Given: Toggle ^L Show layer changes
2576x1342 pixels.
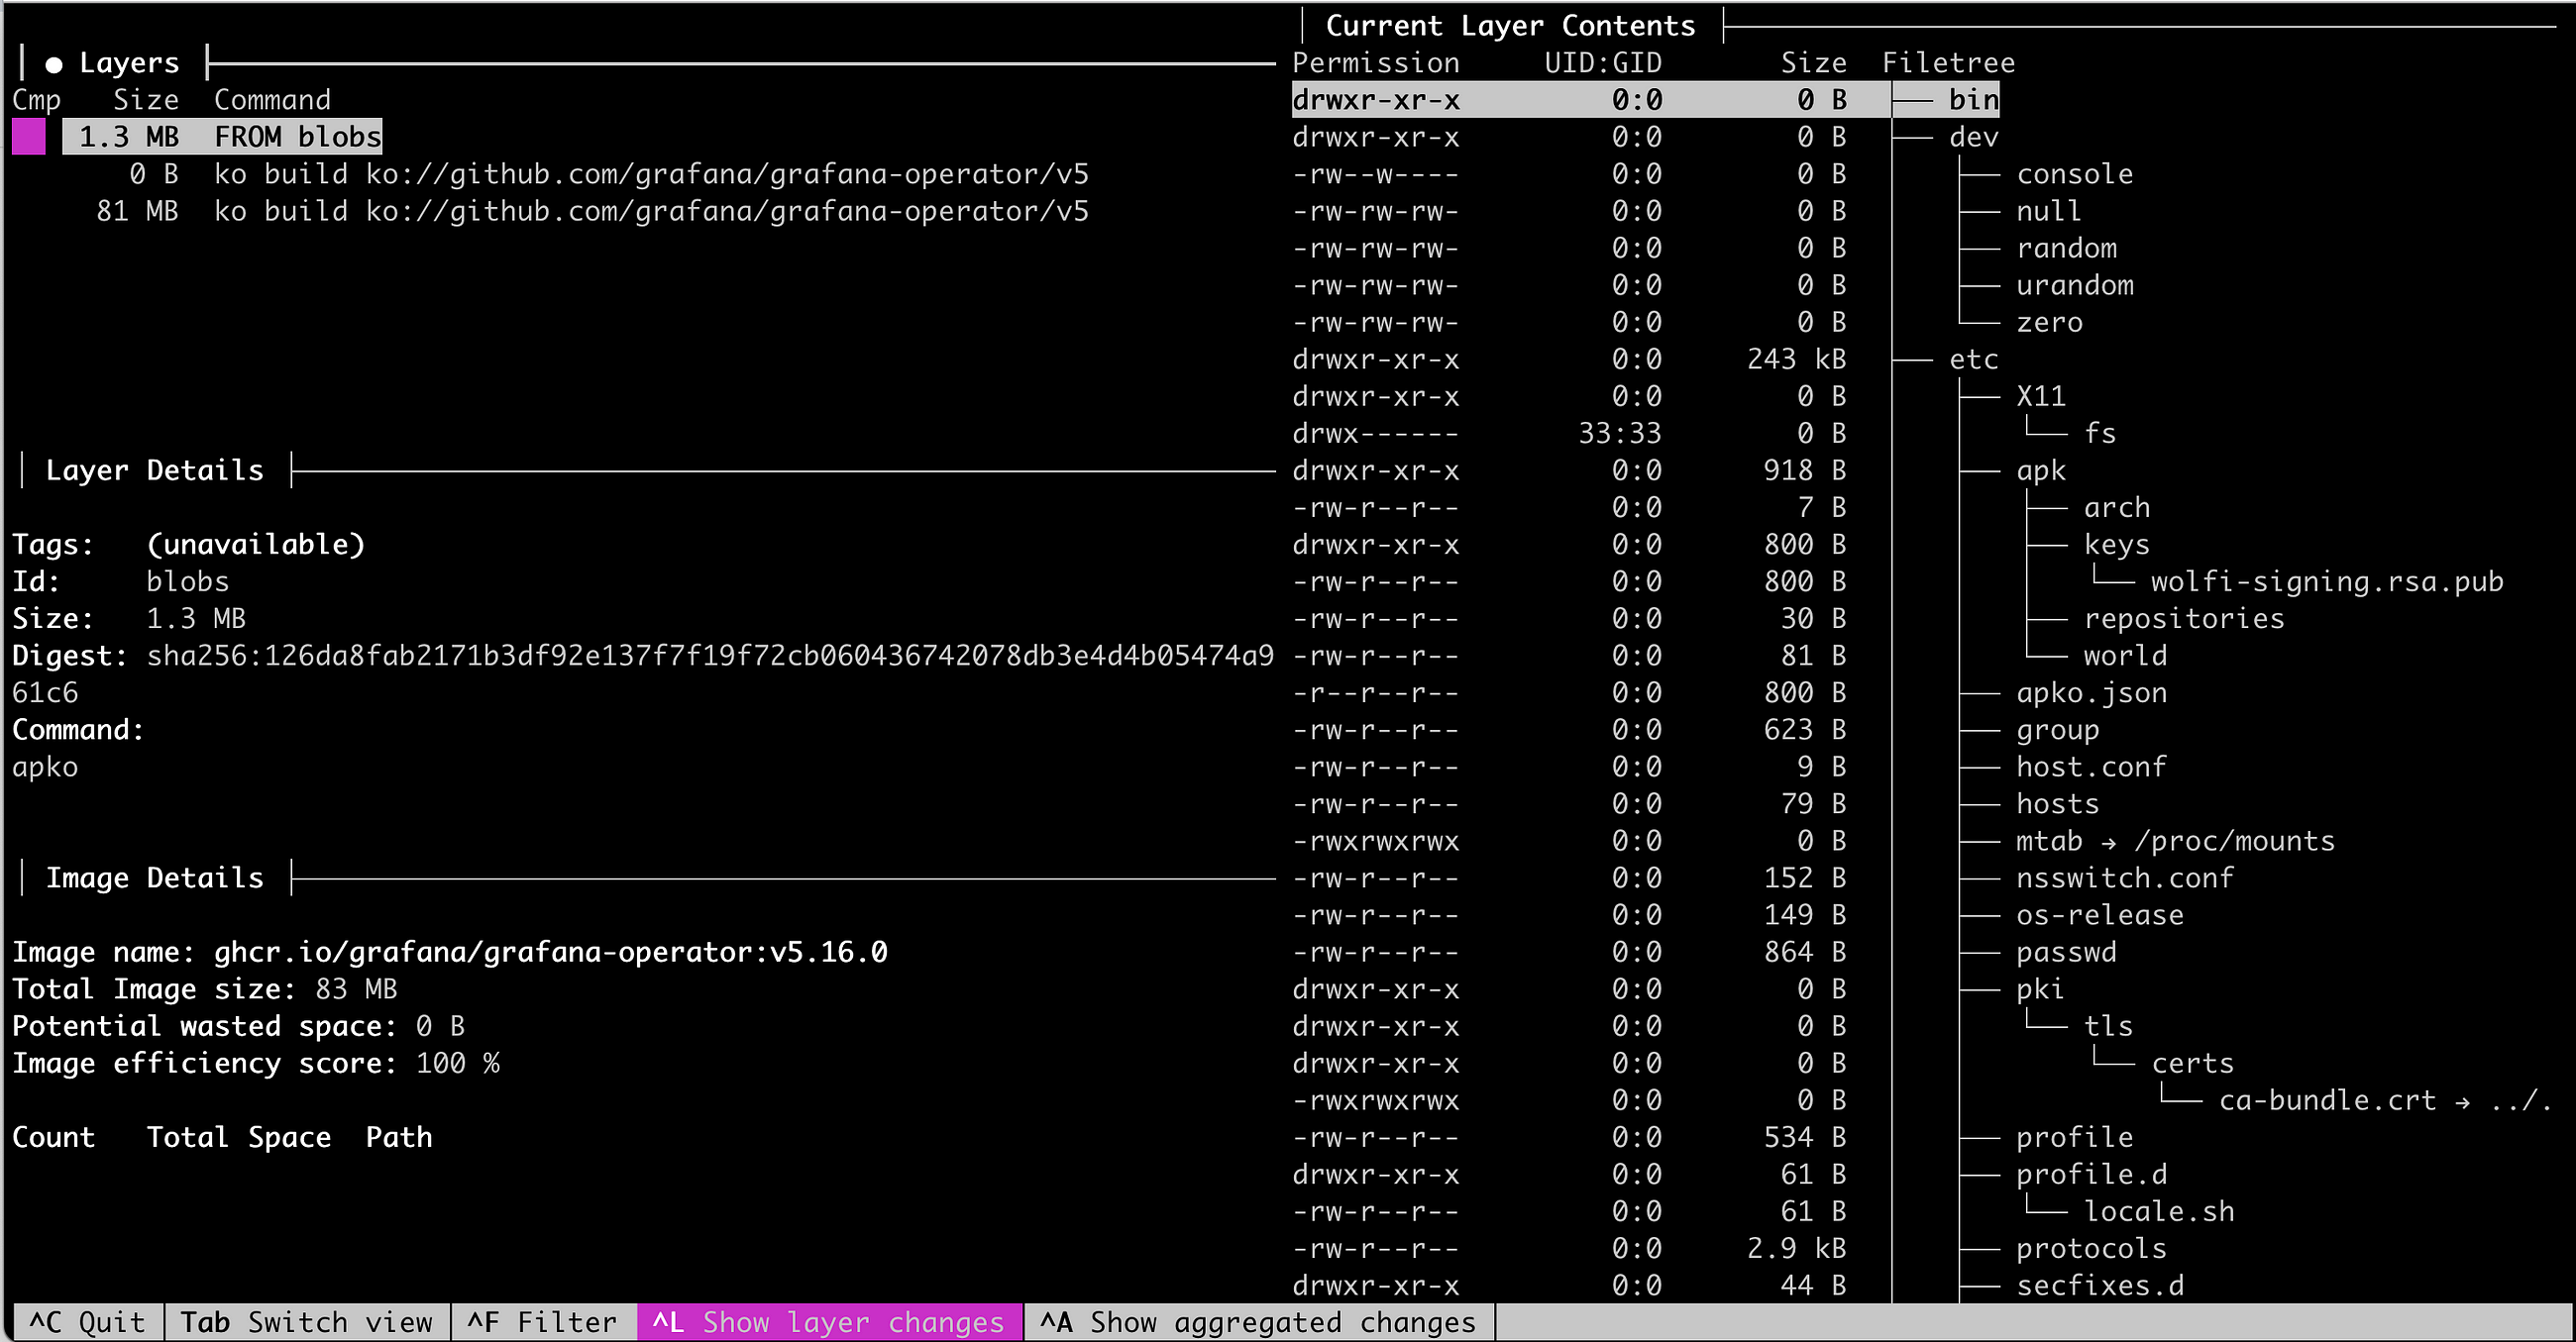Looking at the screenshot, I should [829, 1322].
